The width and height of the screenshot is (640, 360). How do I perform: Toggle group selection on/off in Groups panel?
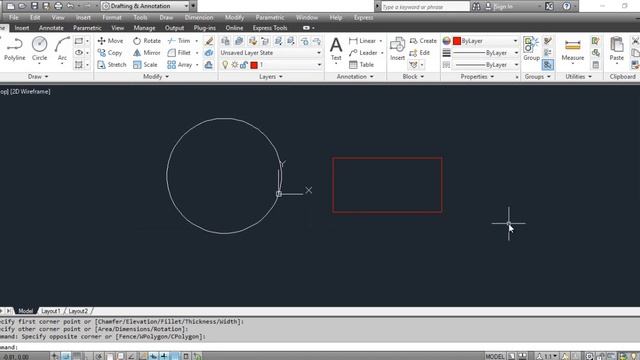pos(548,64)
